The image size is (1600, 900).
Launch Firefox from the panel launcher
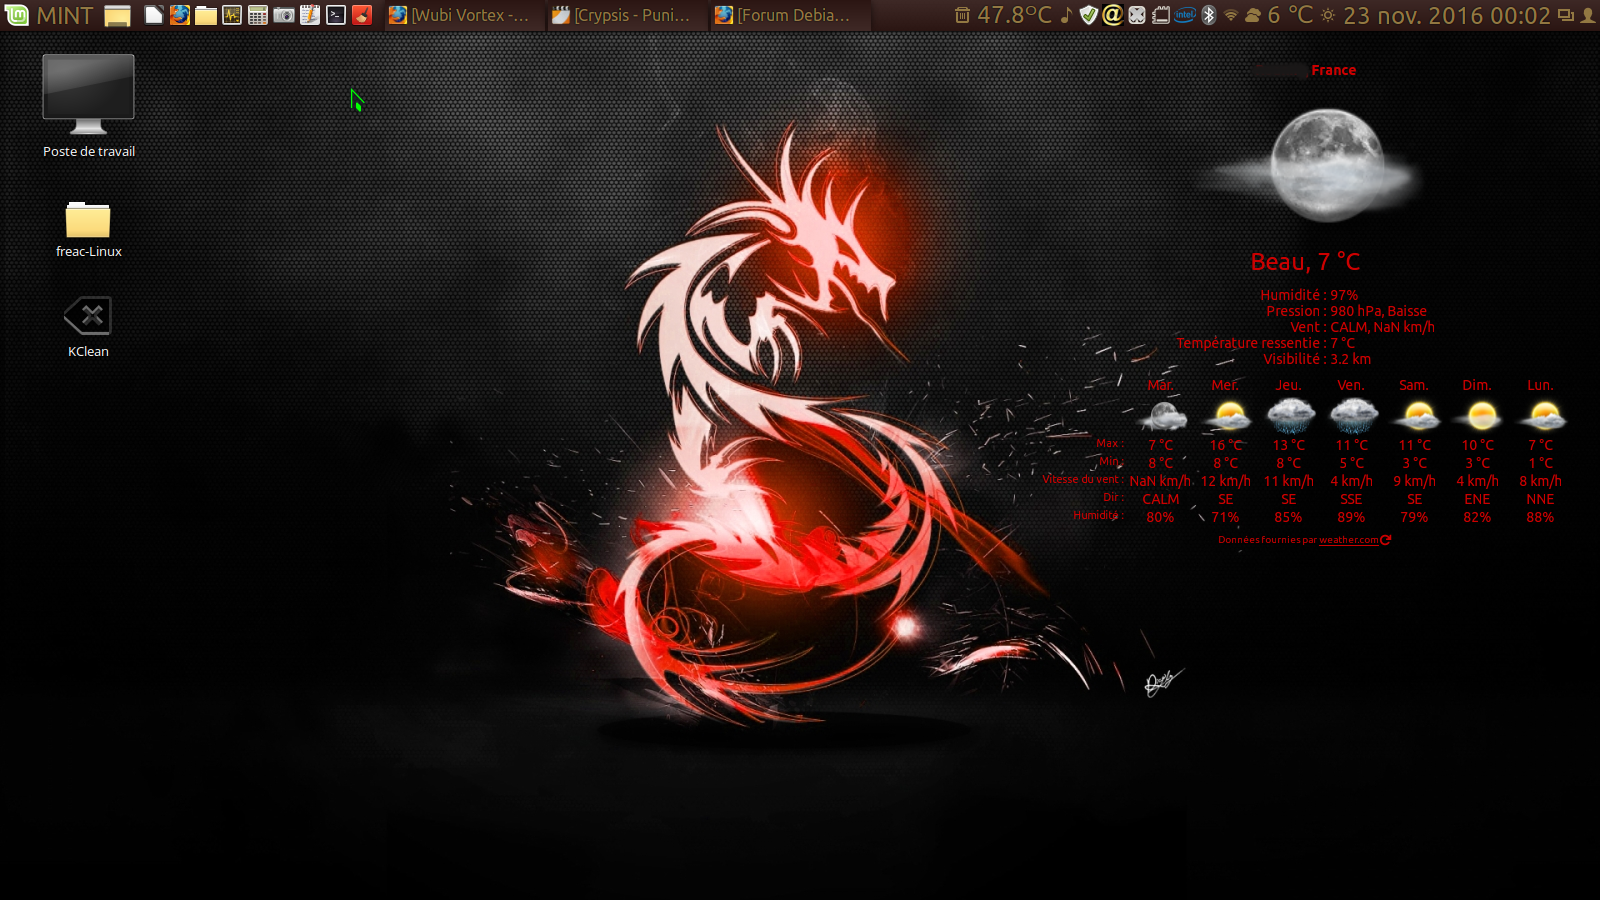coord(180,15)
